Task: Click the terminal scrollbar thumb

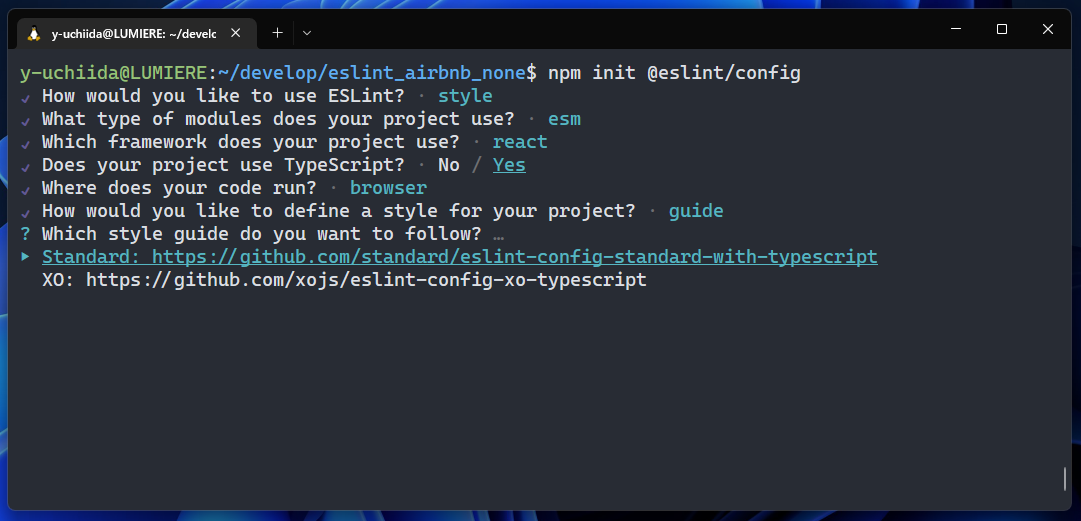Action: click(x=1065, y=479)
